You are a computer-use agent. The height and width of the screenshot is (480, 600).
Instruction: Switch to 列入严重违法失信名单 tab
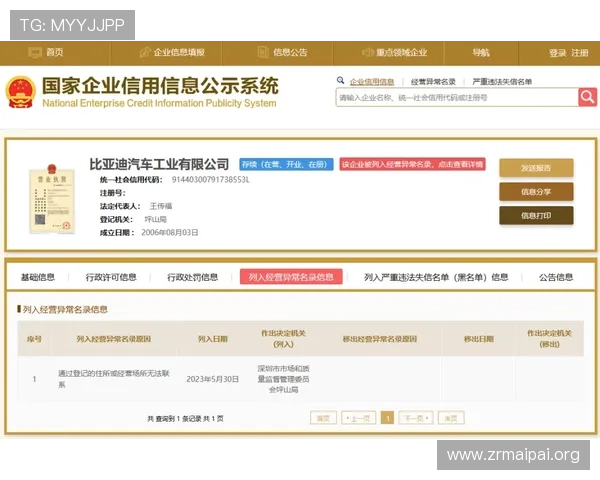436,277
